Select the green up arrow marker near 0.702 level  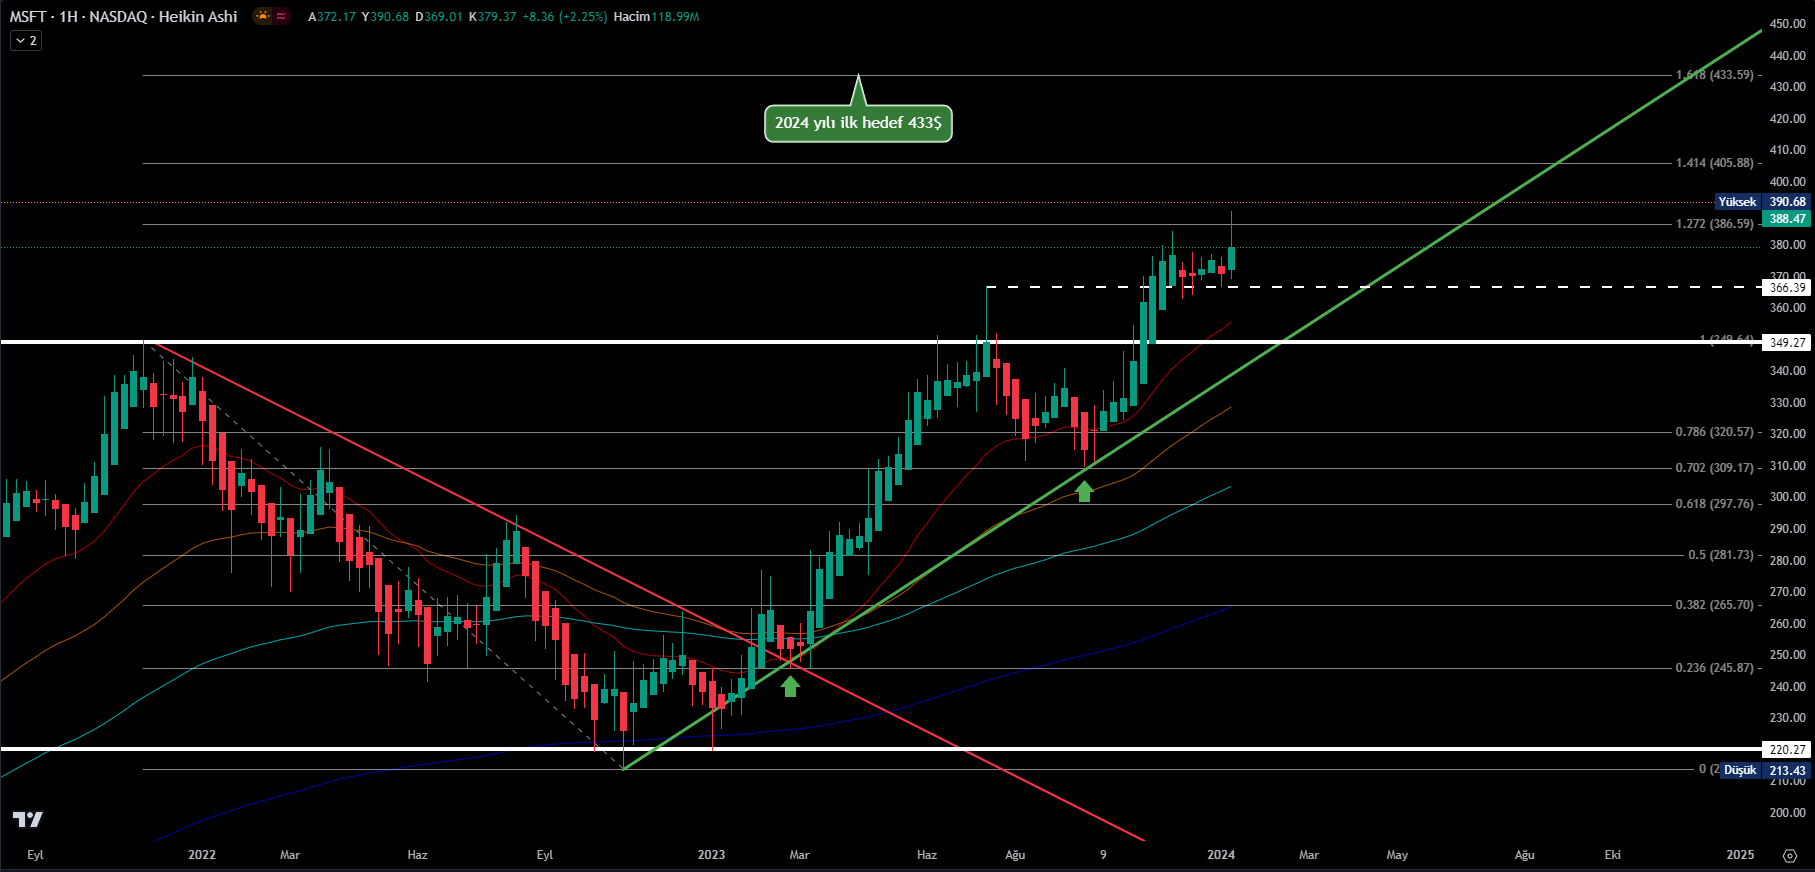tap(1084, 491)
